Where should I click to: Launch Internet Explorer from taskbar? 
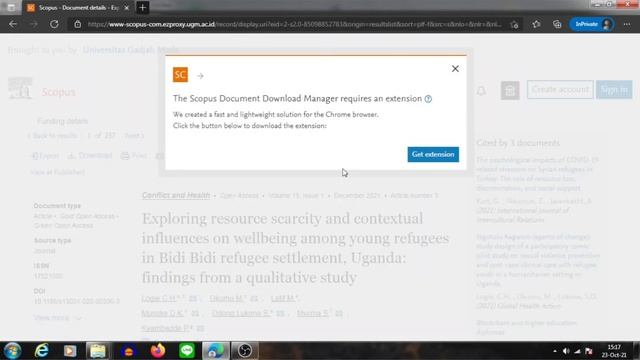(x=42, y=351)
